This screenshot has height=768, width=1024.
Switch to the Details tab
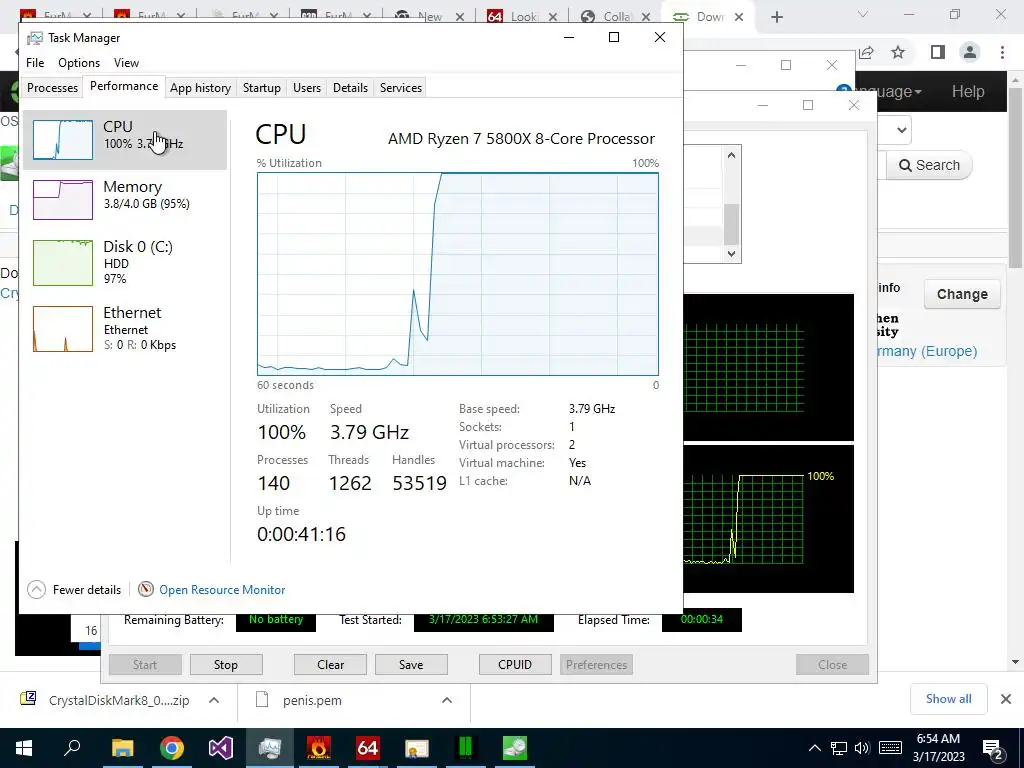point(350,88)
